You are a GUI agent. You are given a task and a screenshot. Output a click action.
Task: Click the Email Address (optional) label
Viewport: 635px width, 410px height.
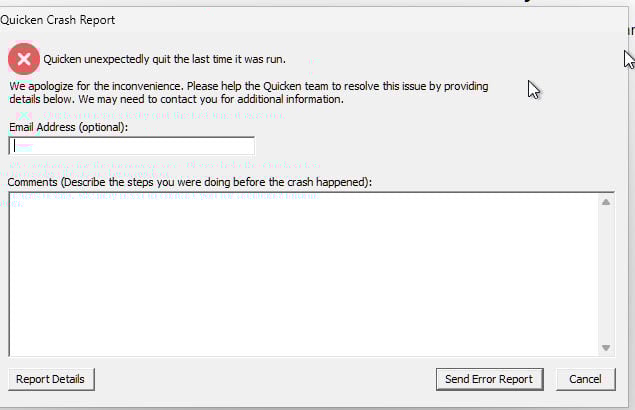69,128
